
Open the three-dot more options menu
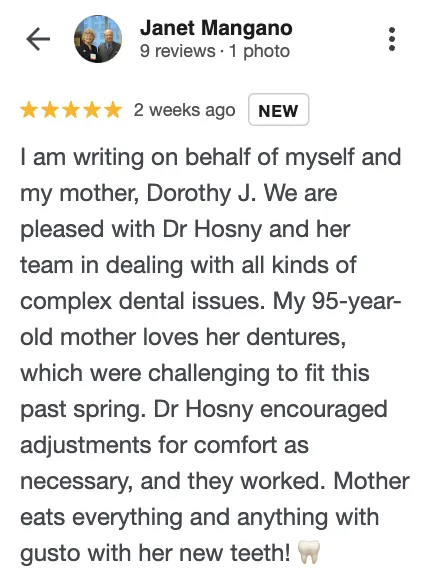392,39
